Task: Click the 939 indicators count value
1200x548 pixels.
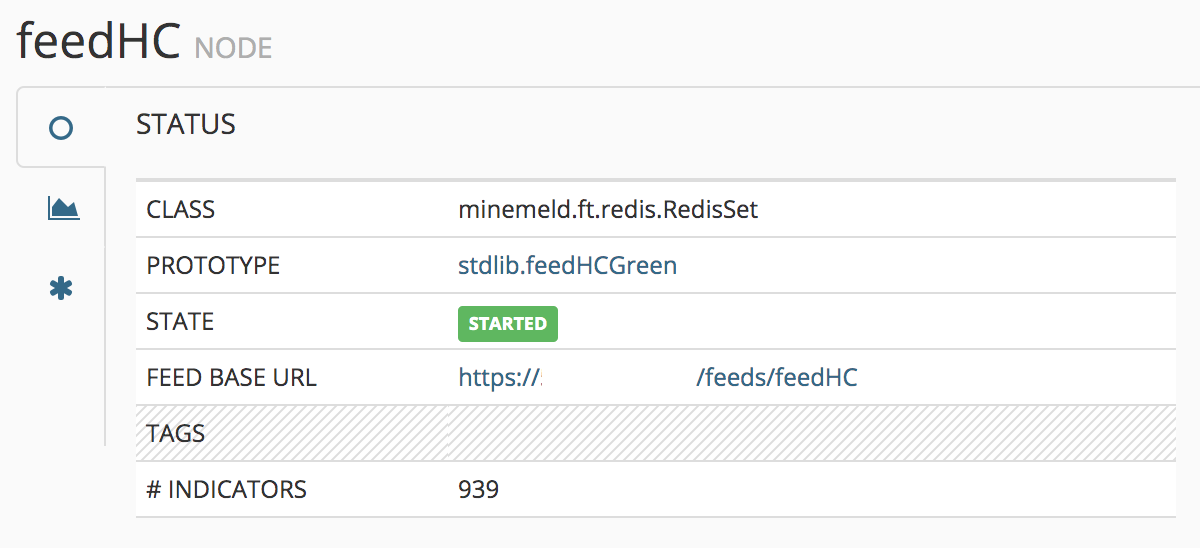Action: pyautogui.click(x=478, y=490)
